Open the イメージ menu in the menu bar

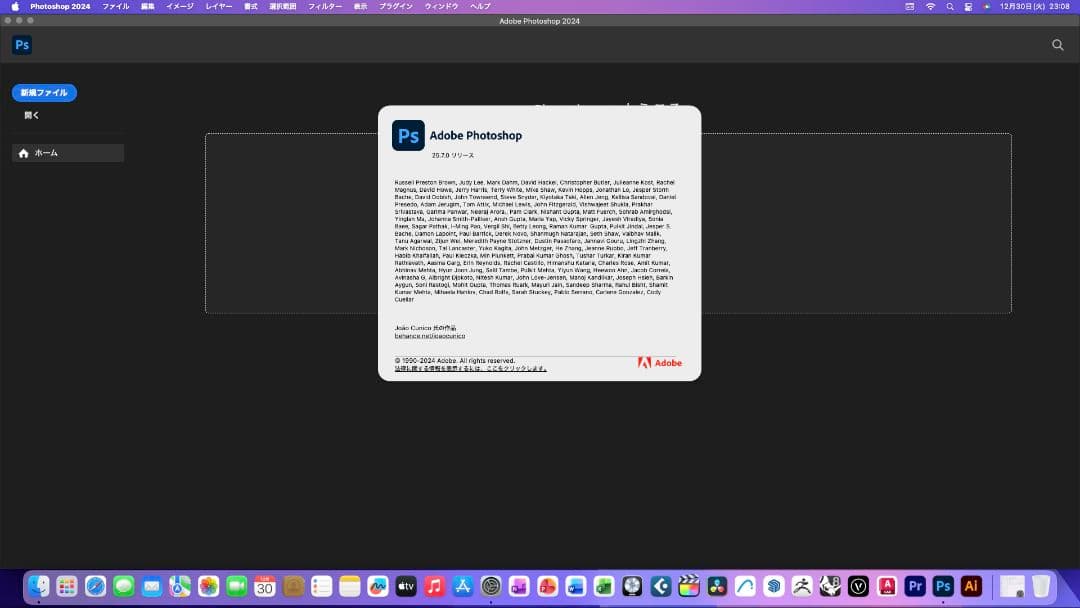click(x=180, y=6)
